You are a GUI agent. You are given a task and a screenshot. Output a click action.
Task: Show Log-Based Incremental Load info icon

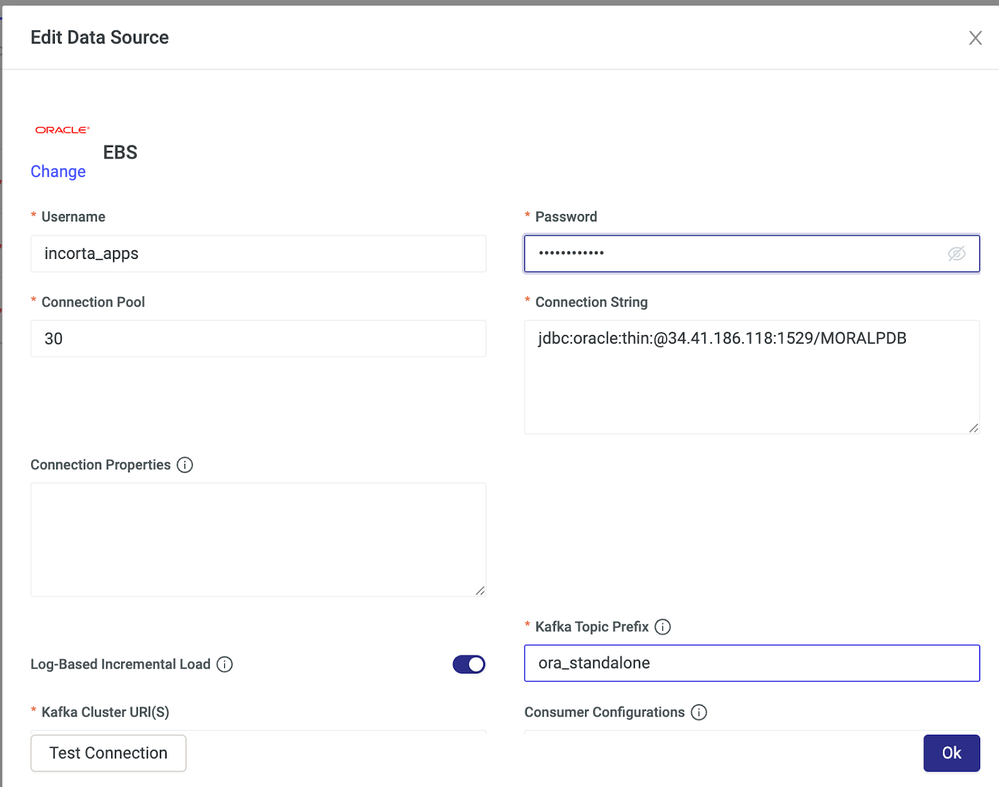[x=224, y=665]
